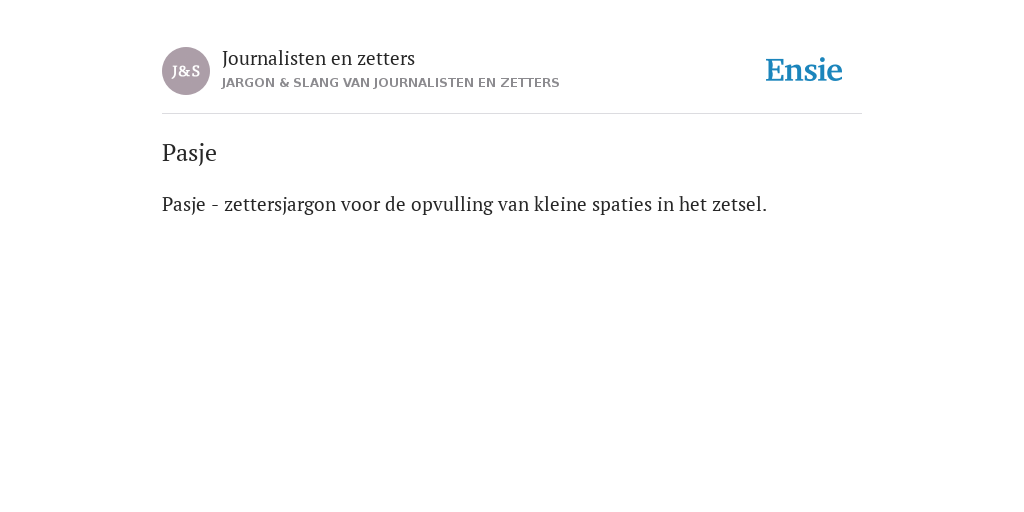Click the ampersand in the J&S avatar
Viewport: 1024px width, 512px height.
pyautogui.click(x=185, y=72)
